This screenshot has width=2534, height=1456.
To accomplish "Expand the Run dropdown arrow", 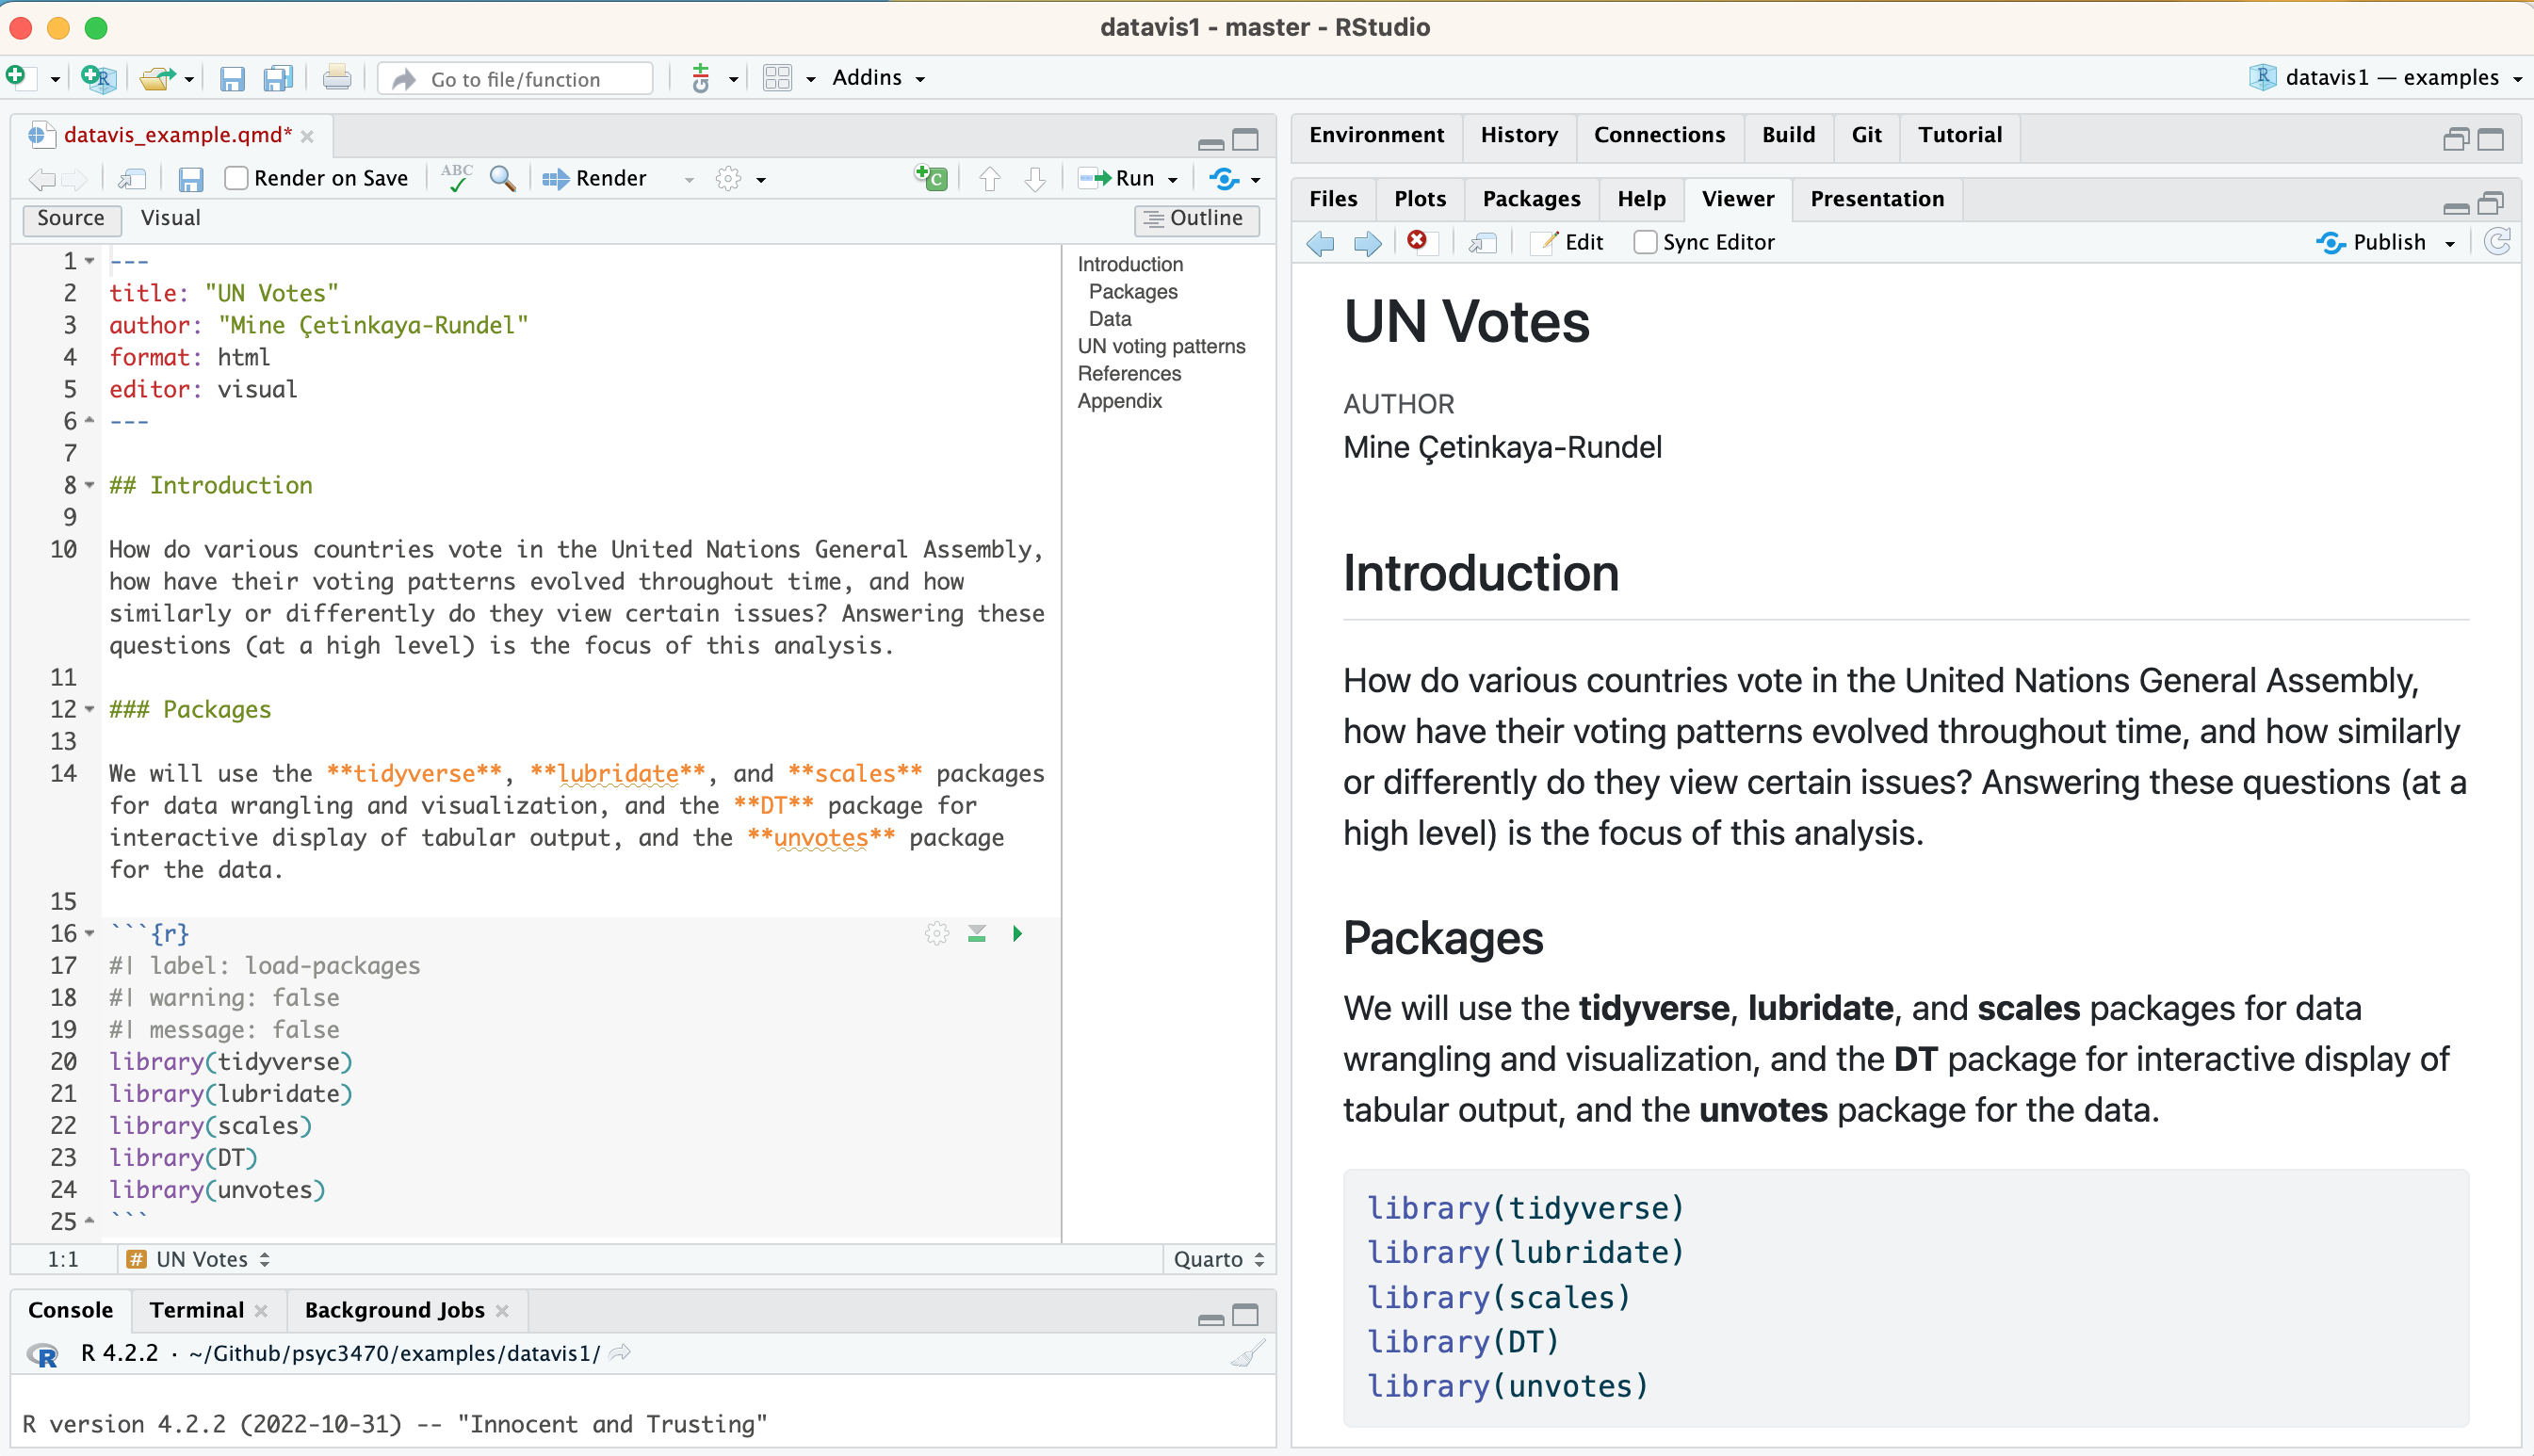I will [x=1173, y=180].
